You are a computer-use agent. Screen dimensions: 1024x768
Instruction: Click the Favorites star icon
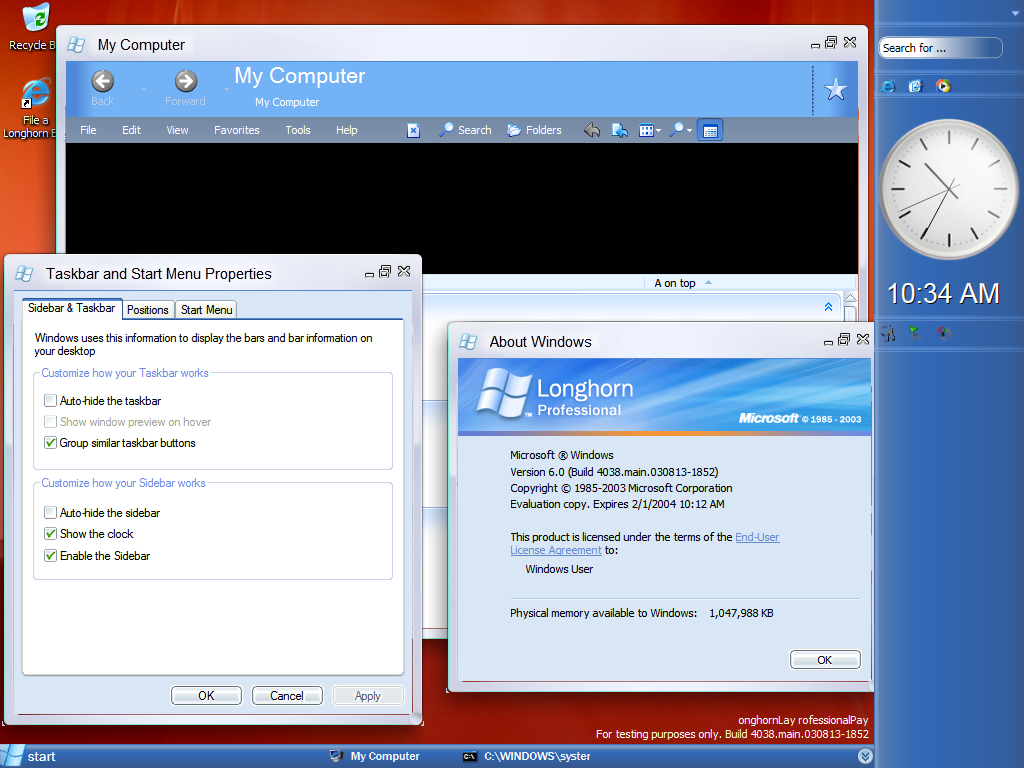pos(835,91)
